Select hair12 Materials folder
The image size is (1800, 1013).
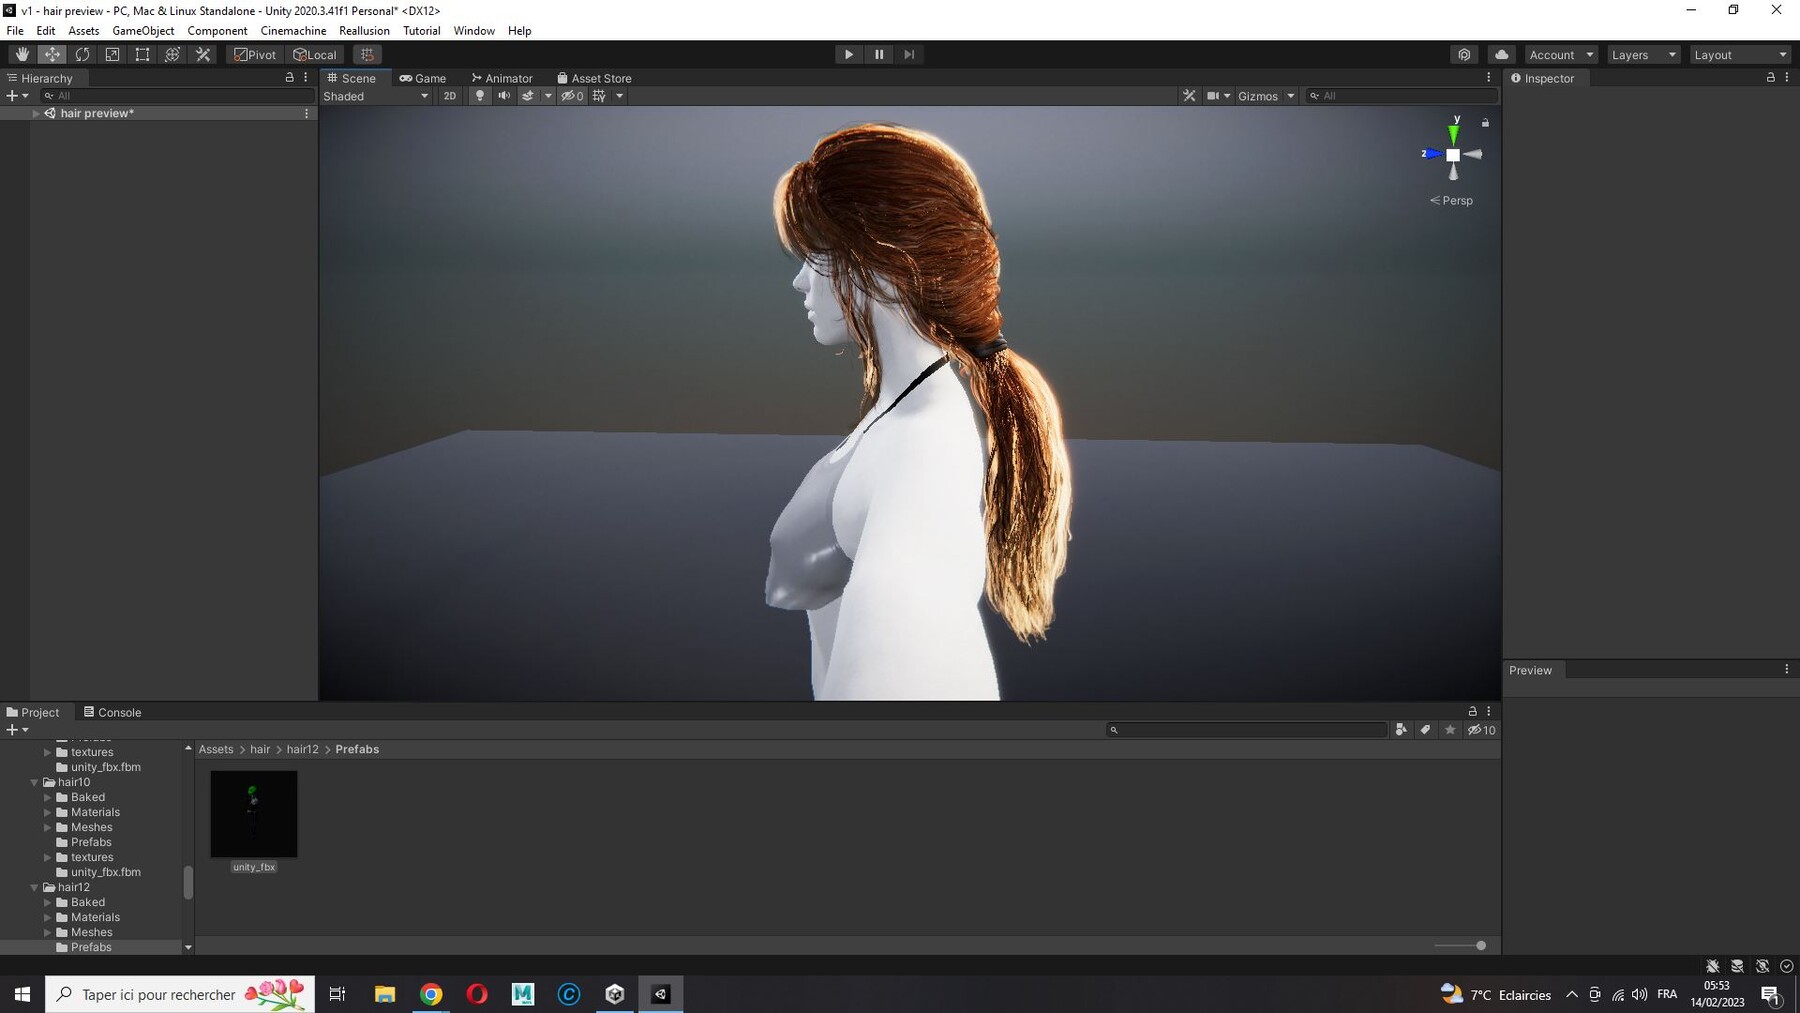click(x=95, y=917)
